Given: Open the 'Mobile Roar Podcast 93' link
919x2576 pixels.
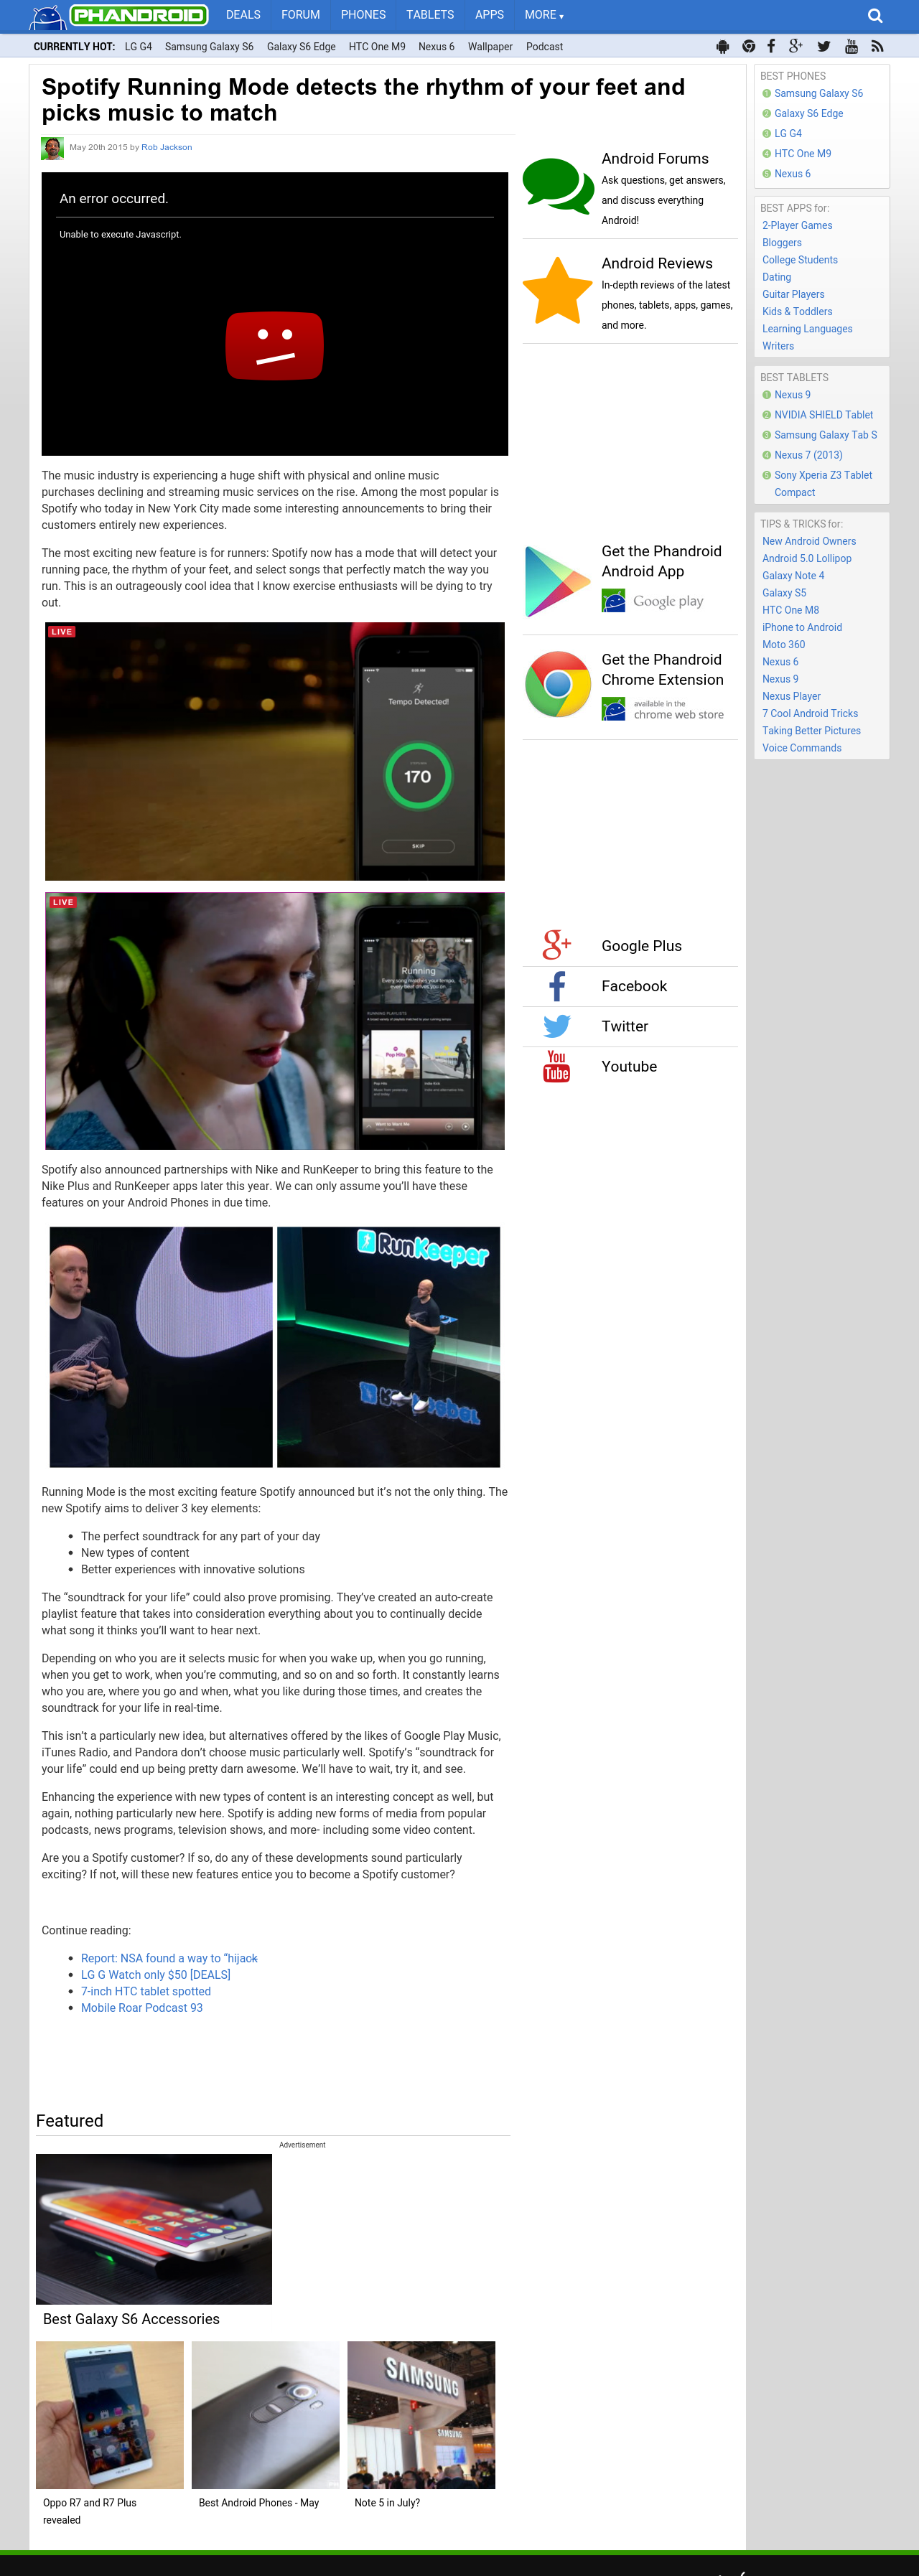Looking at the screenshot, I should point(142,2008).
